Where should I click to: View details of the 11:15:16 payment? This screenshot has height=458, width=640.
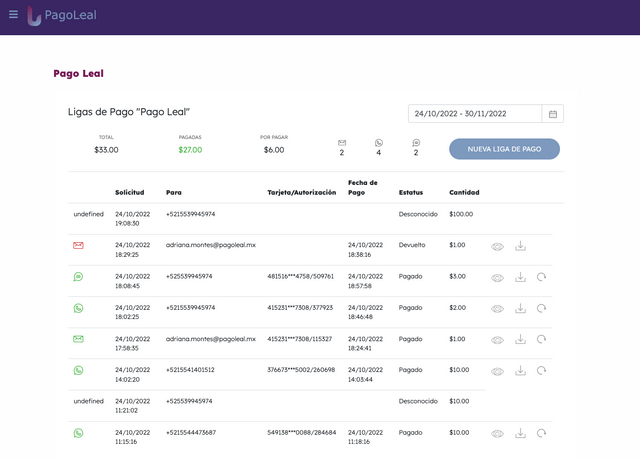click(x=497, y=434)
